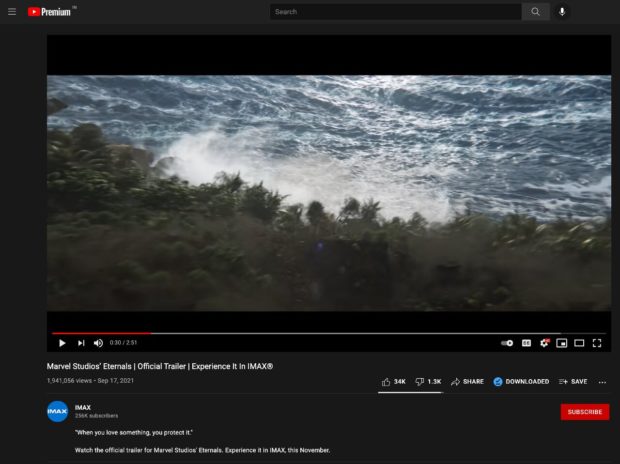Open the Share dialog
Viewport: 620px width, 464px height.
pyautogui.click(x=467, y=381)
